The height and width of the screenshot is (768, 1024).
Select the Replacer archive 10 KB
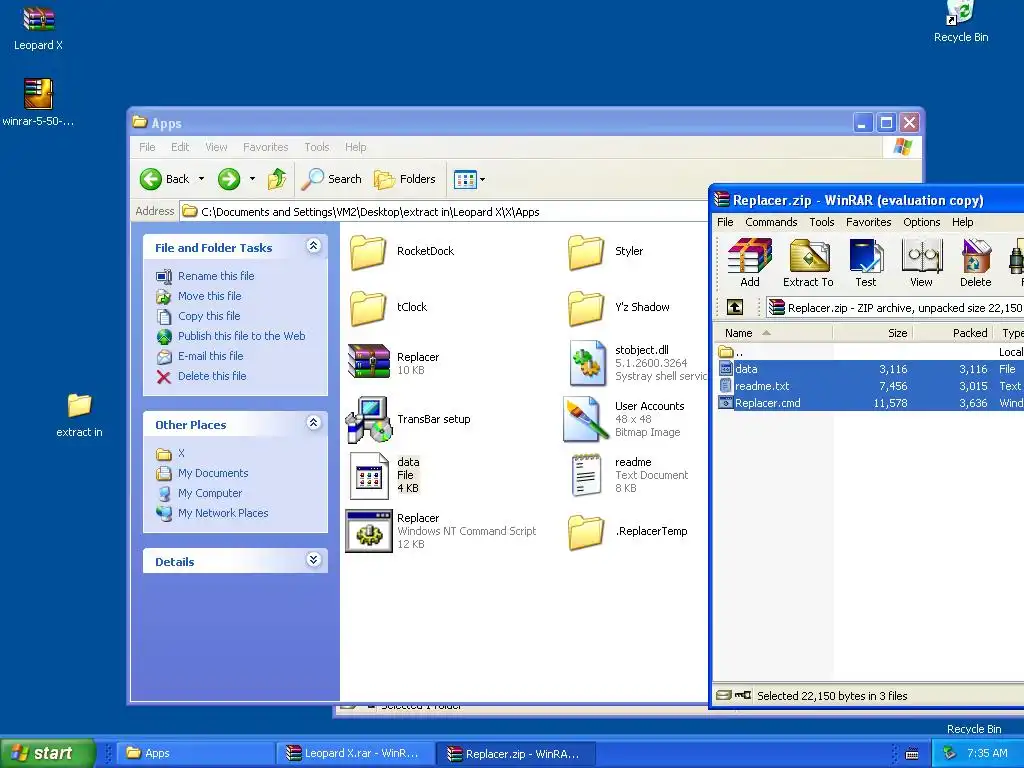(394, 362)
